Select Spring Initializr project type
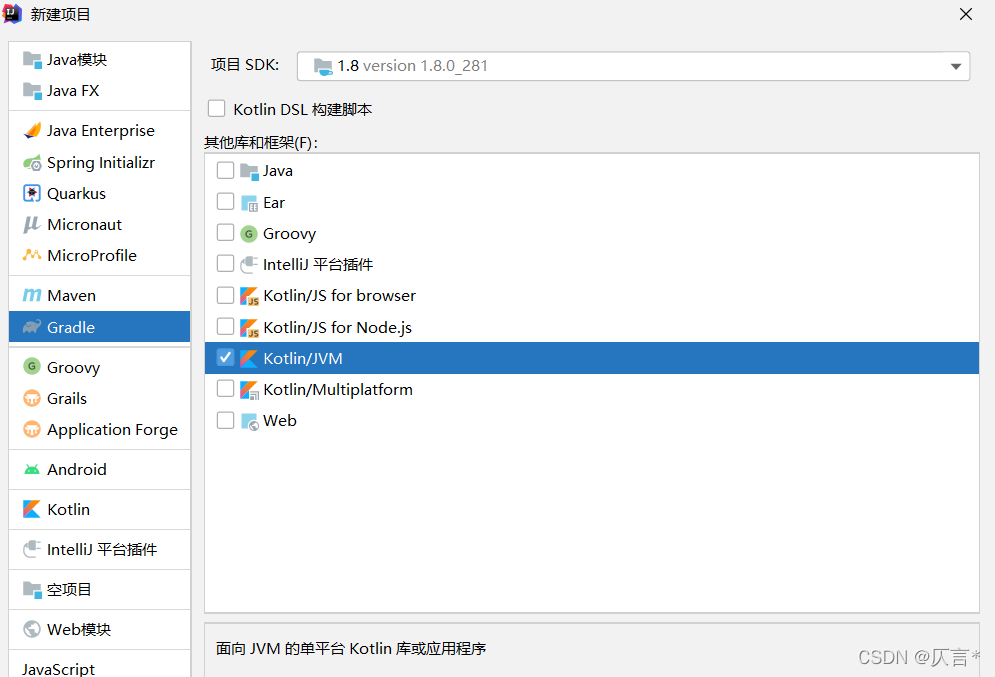The height and width of the screenshot is (677, 995). coord(100,163)
